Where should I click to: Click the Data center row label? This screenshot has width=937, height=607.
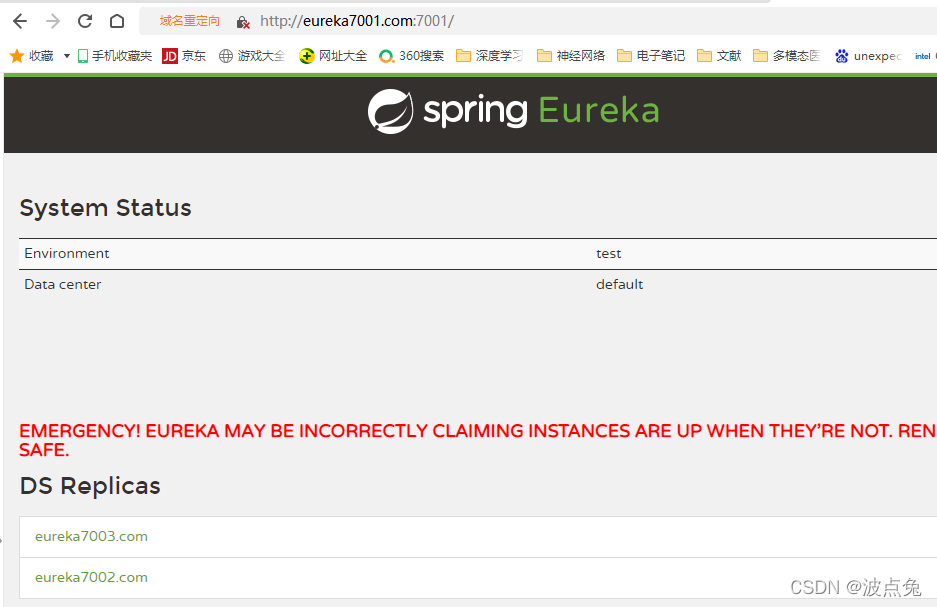coord(63,284)
